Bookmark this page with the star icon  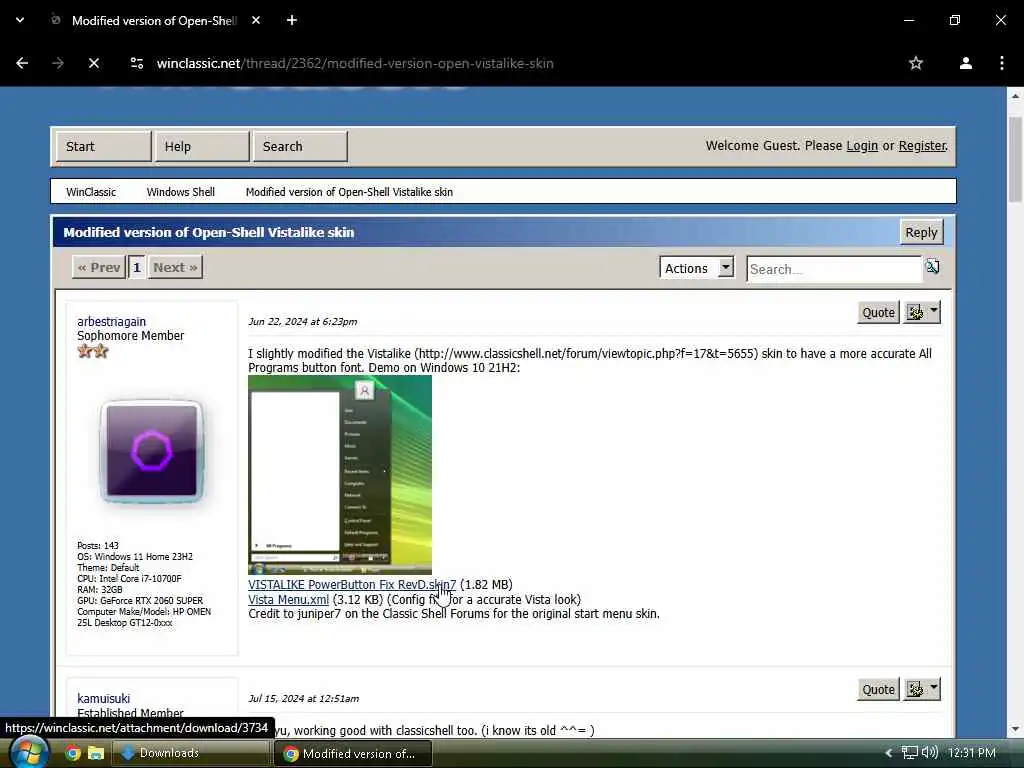click(x=916, y=63)
